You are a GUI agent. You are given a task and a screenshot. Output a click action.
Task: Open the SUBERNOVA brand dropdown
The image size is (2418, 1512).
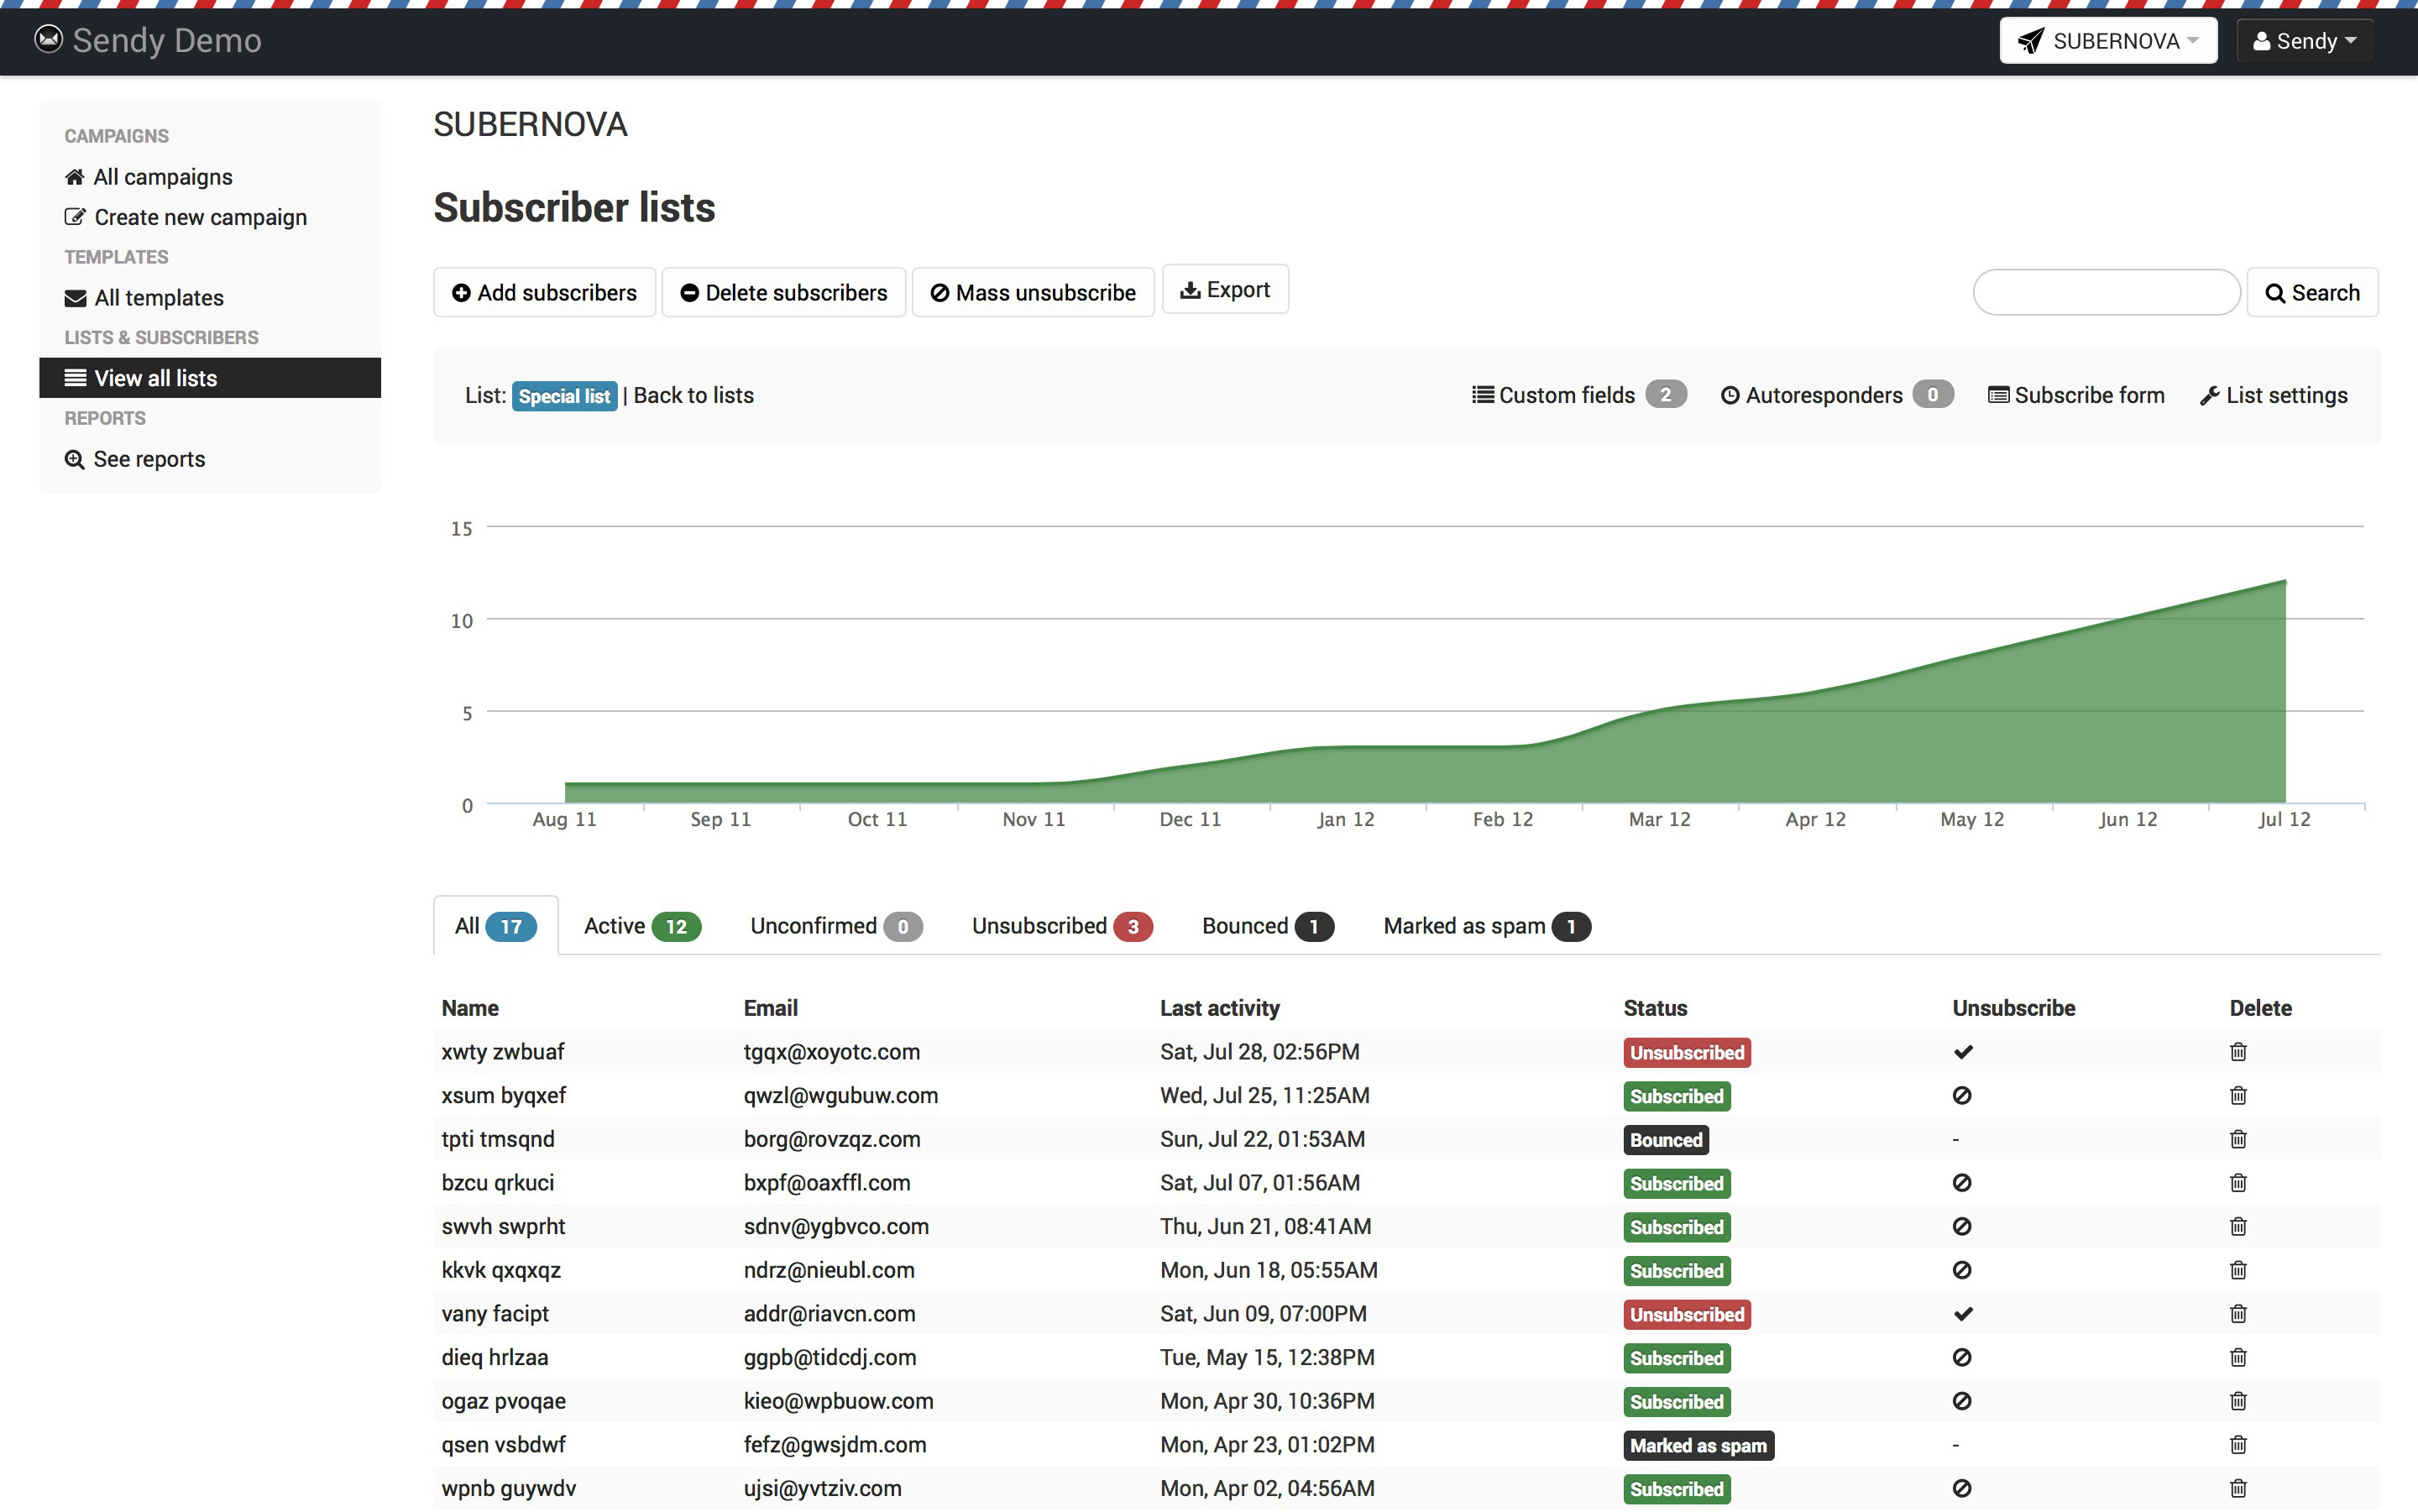[2108, 40]
